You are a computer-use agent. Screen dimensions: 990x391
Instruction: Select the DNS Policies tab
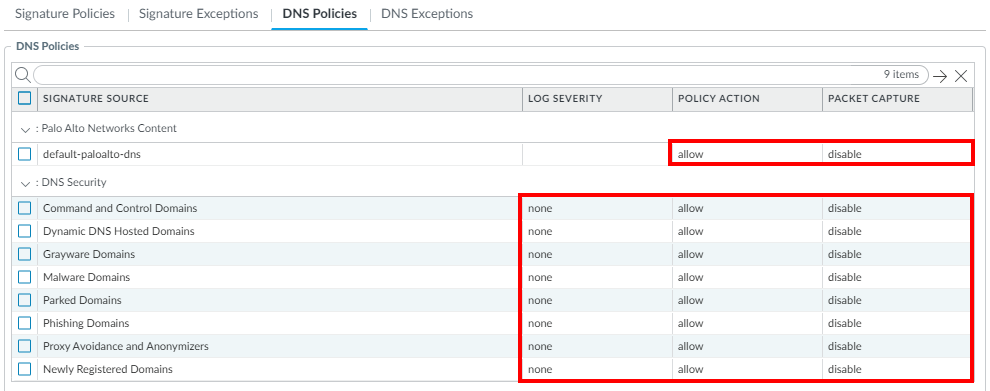pyautogui.click(x=319, y=13)
